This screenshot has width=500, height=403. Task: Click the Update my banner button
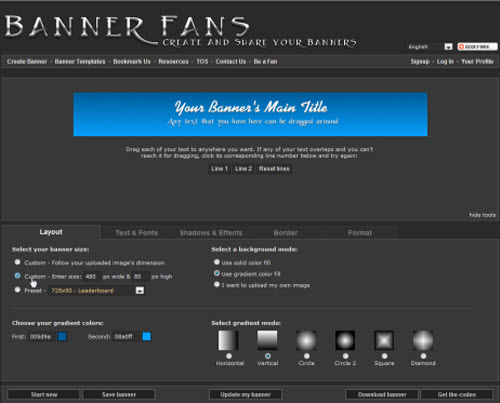[x=246, y=395]
